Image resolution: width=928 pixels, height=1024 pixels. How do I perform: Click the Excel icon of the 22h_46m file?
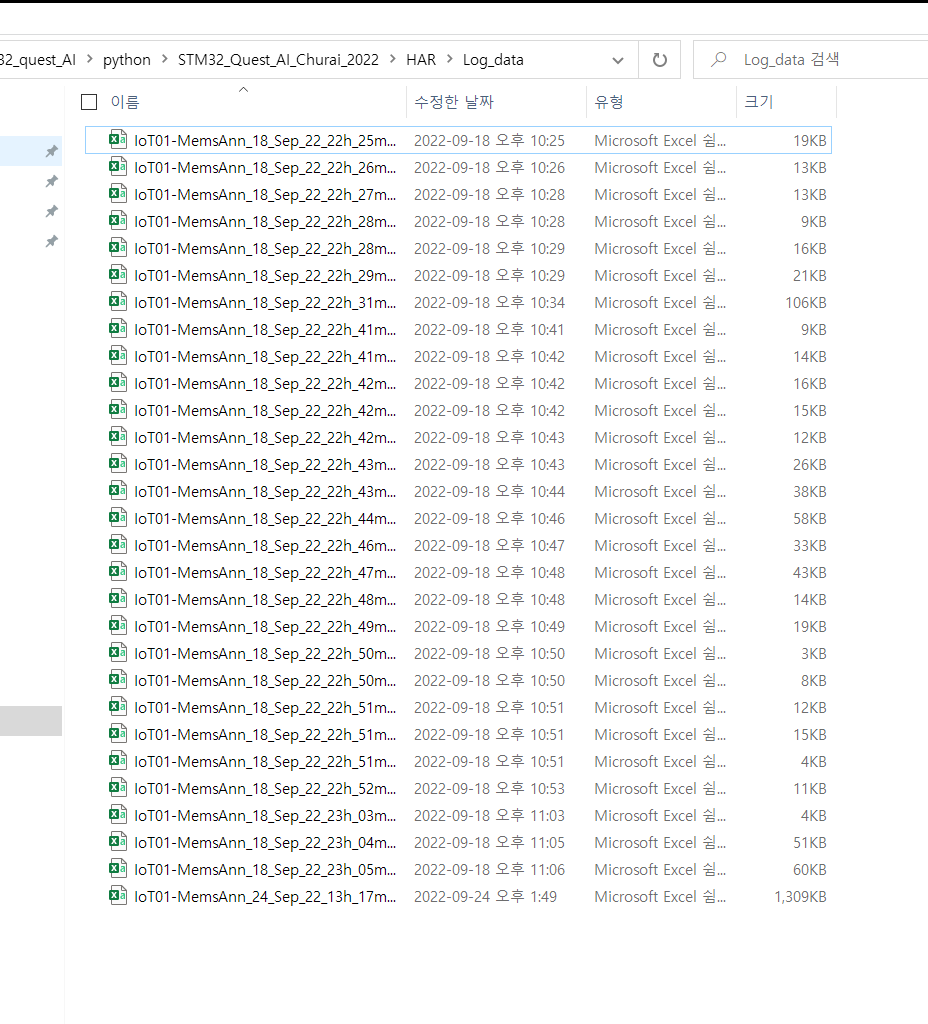pyautogui.click(x=118, y=545)
